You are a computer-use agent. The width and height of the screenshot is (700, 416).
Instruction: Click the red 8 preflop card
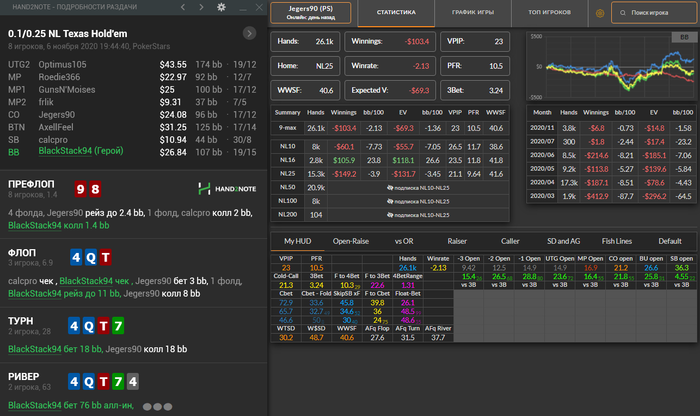[95, 189]
